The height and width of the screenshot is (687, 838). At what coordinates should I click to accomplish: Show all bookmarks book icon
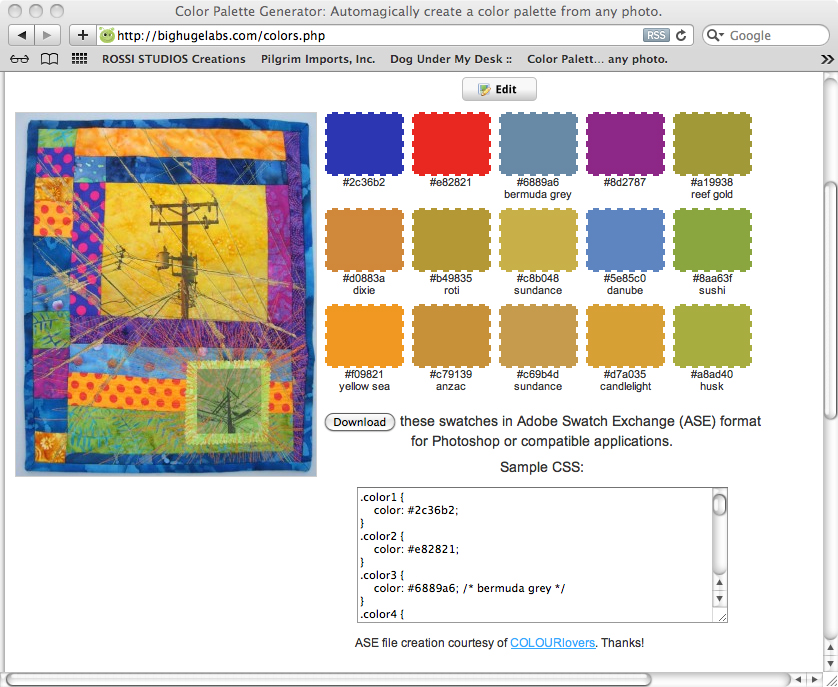(x=50, y=59)
